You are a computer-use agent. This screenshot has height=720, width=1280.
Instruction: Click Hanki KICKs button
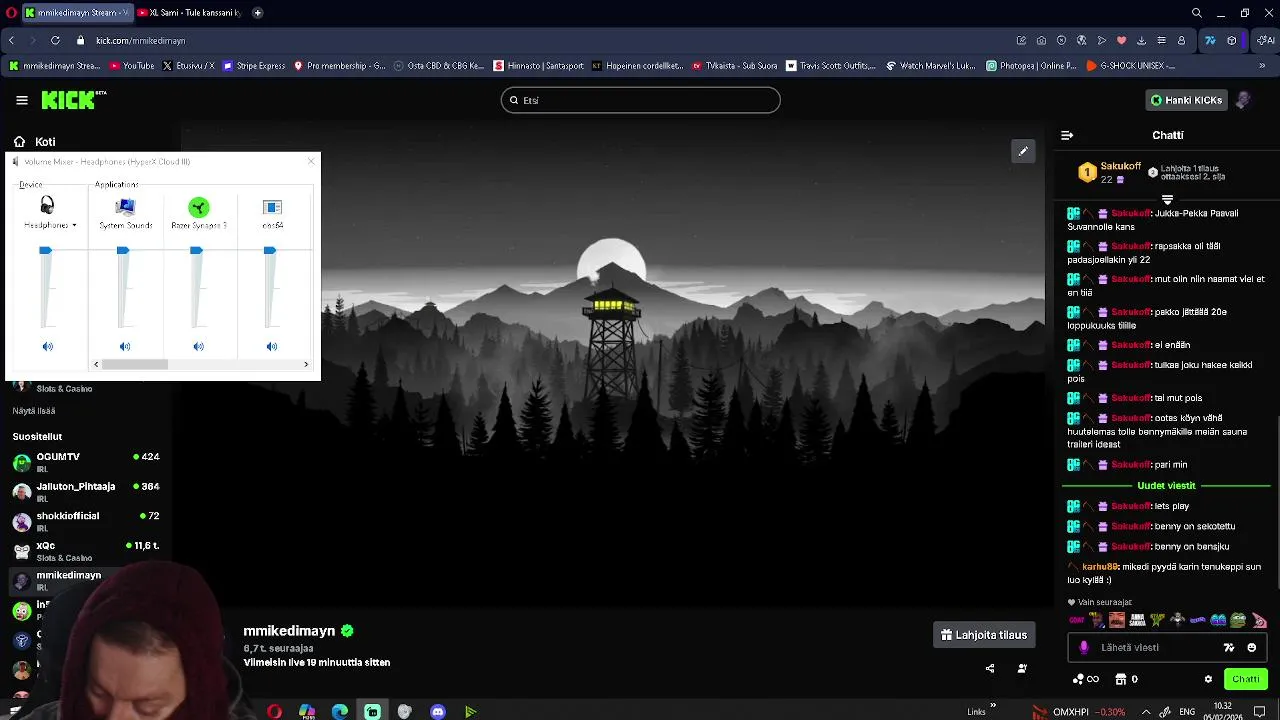coord(1186,100)
